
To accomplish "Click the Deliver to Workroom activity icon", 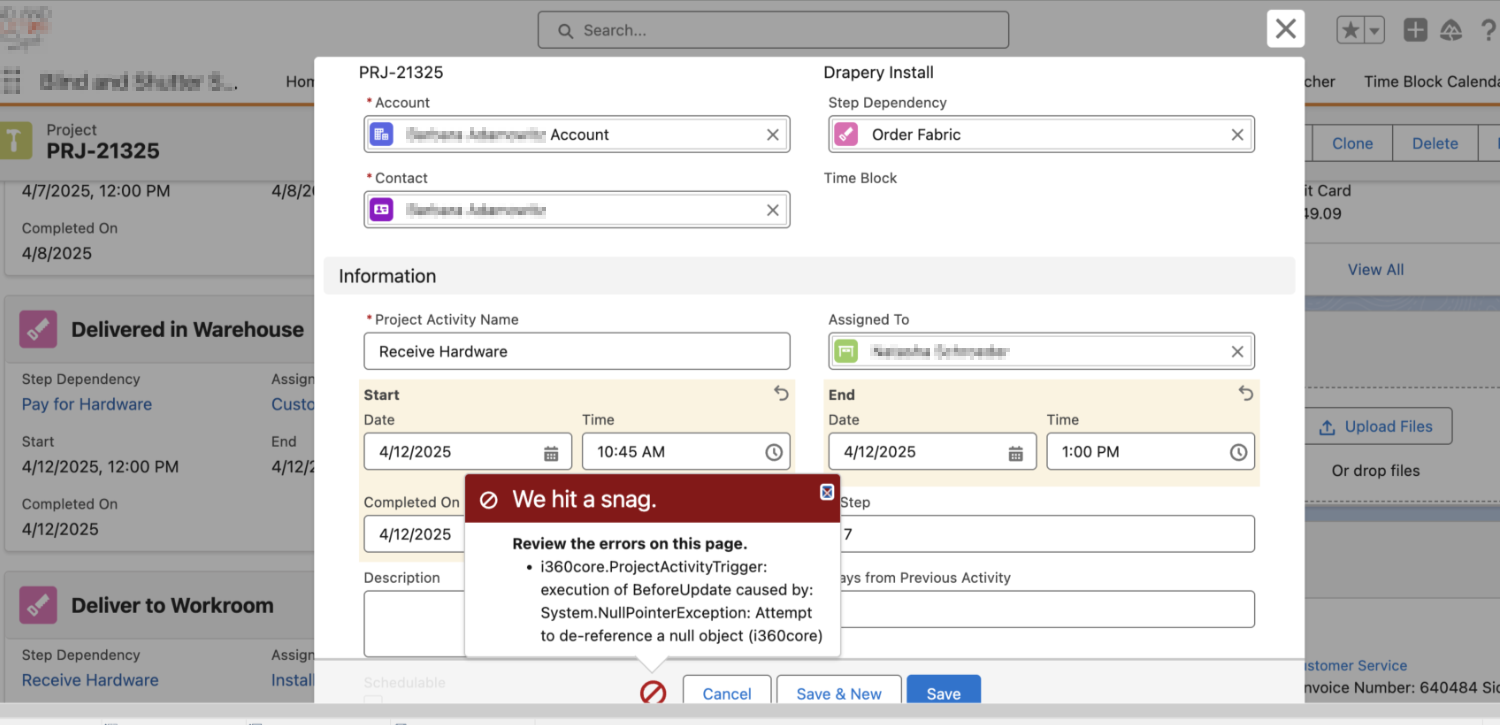I will [38, 605].
